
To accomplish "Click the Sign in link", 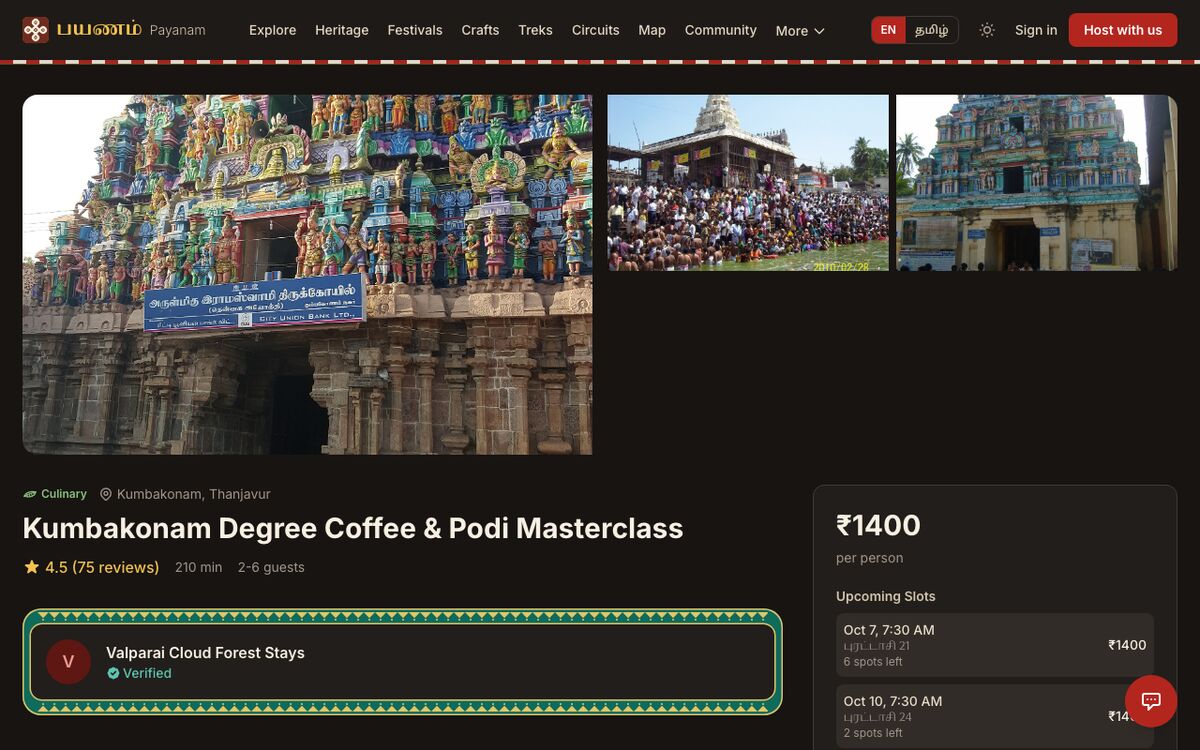I will click(1036, 30).
